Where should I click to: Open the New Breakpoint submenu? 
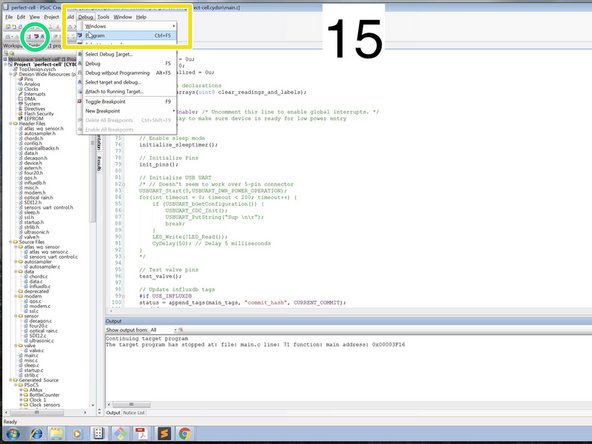tap(126, 111)
